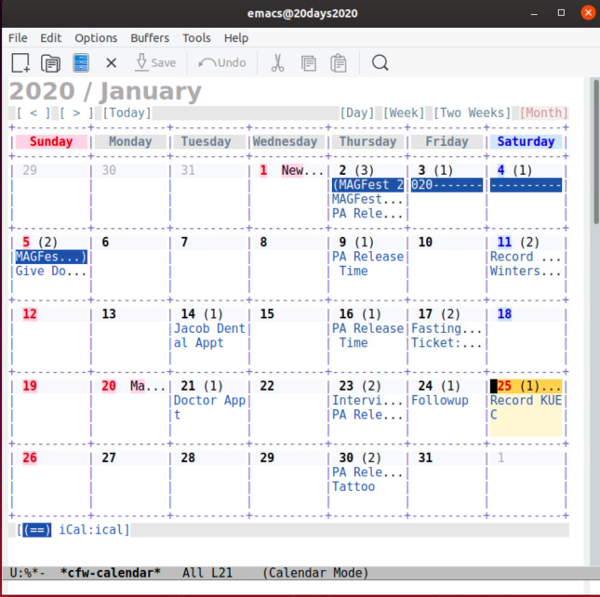The height and width of the screenshot is (597, 600).
Task: Click the X kill-buffer toolbar icon
Action: (x=111, y=63)
